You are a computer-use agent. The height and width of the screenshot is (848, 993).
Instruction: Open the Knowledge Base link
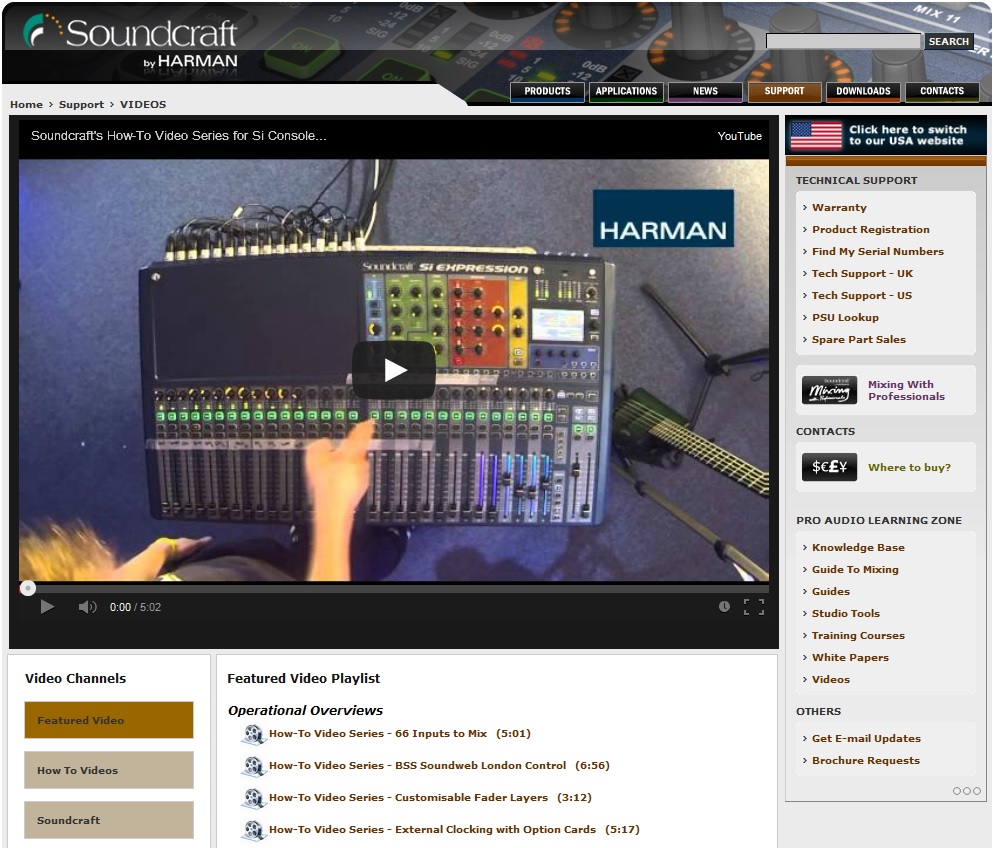click(858, 548)
